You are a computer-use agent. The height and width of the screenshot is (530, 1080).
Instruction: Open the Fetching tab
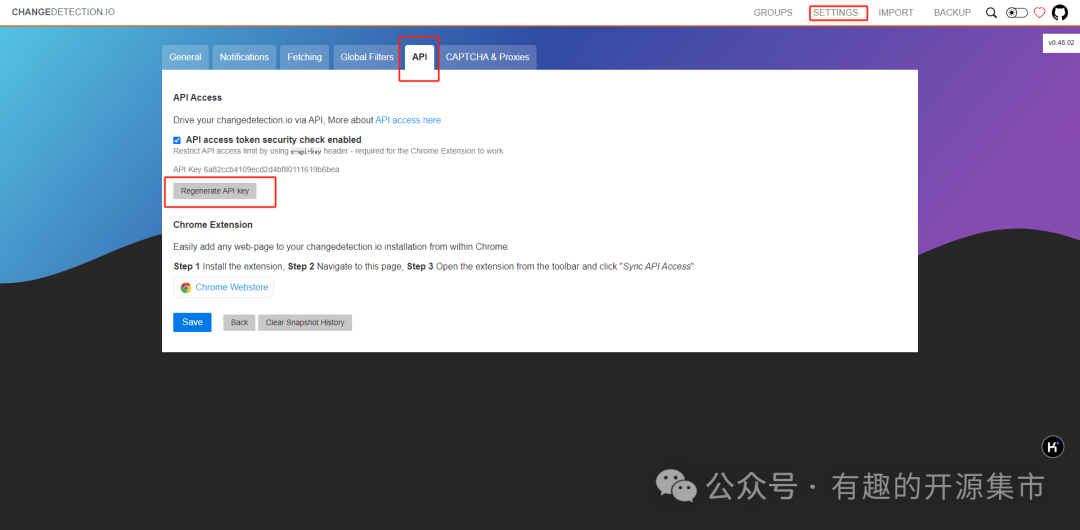click(x=304, y=57)
